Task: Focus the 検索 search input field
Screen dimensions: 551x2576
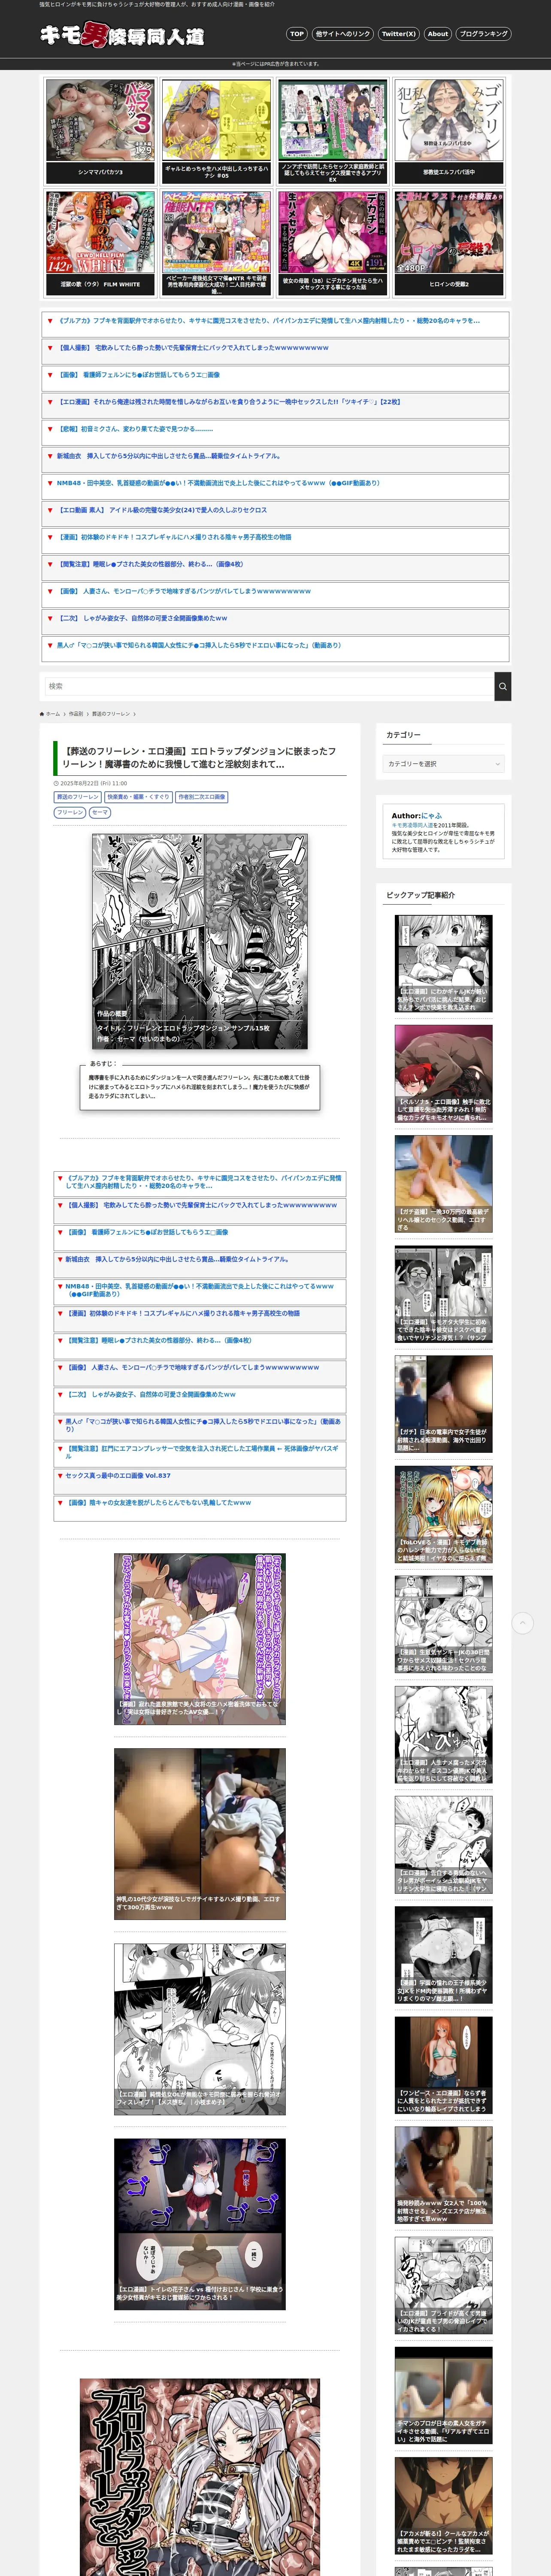Action: click(x=269, y=686)
